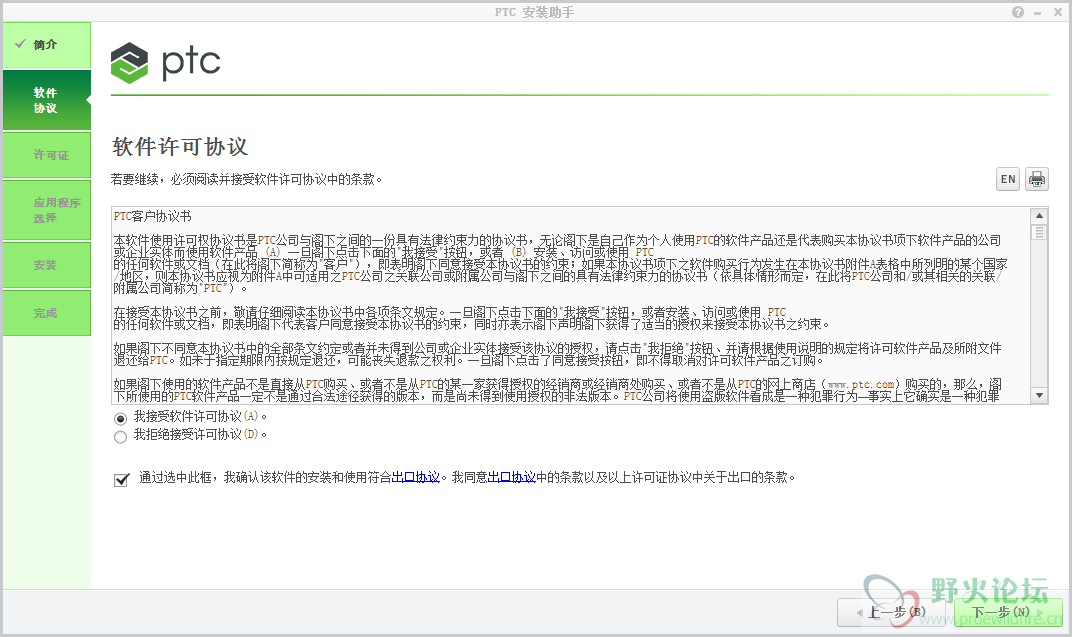Click the license text scrollbar thumb
Viewport: 1072px width, 637px height.
pos(1039,232)
